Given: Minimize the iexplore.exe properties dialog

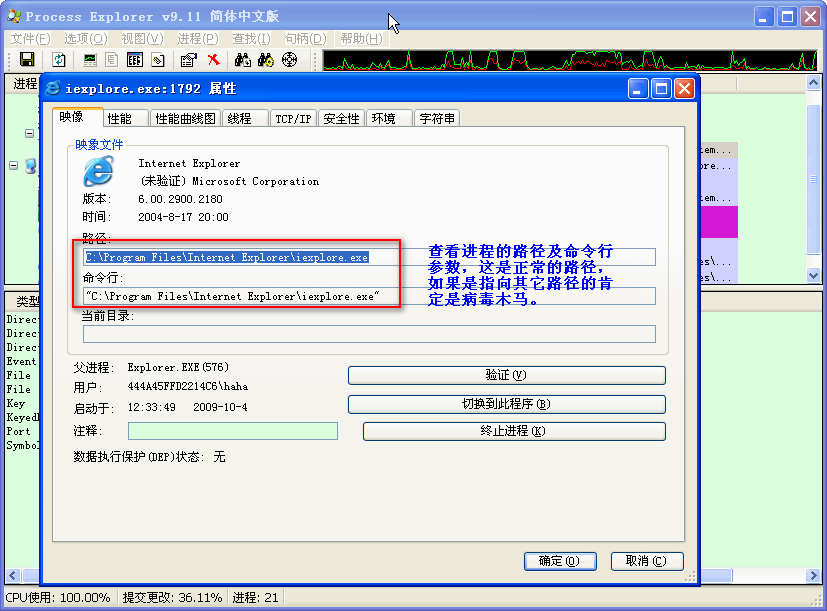Looking at the screenshot, I should [638, 89].
